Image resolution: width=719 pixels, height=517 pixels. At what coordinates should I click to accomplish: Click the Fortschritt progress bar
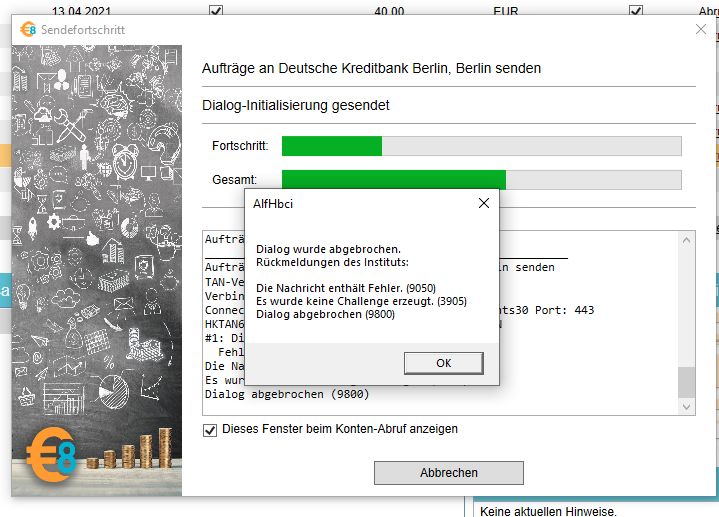click(481, 146)
